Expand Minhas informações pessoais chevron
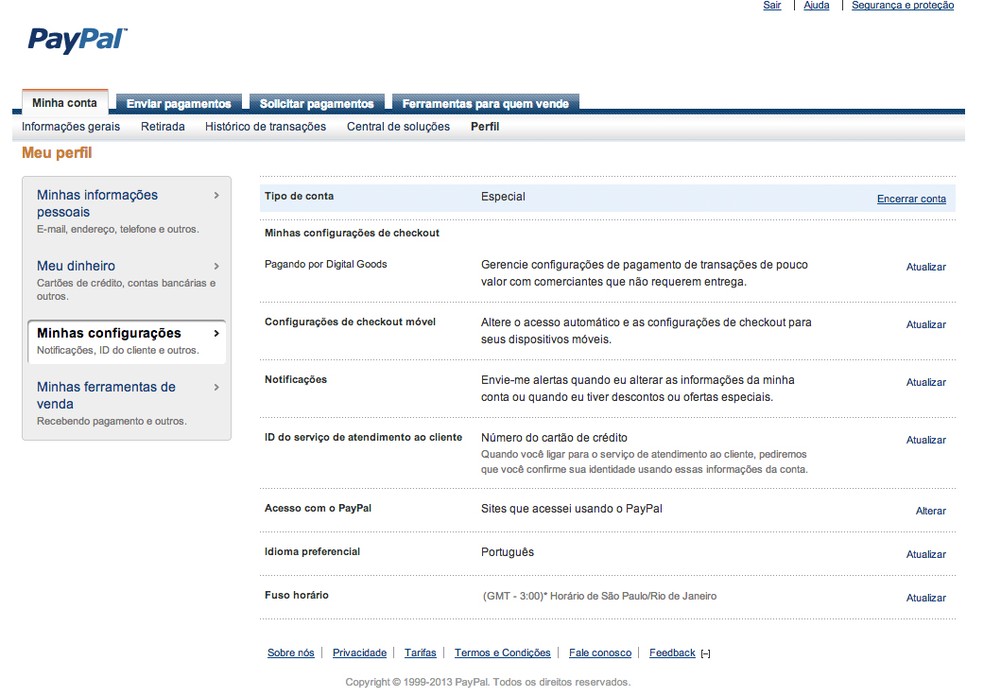This screenshot has height=696, width=984. [217, 195]
